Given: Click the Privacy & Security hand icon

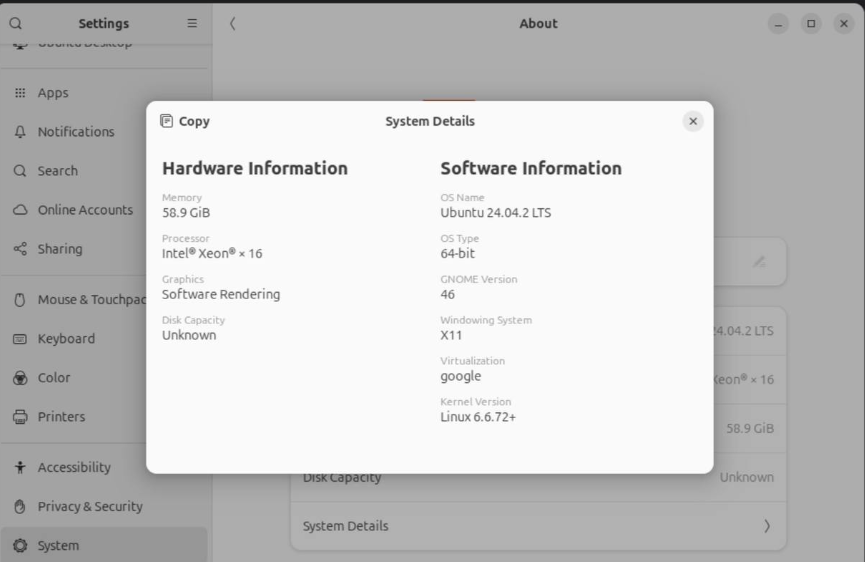Looking at the screenshot, I should tap(20, 507).
